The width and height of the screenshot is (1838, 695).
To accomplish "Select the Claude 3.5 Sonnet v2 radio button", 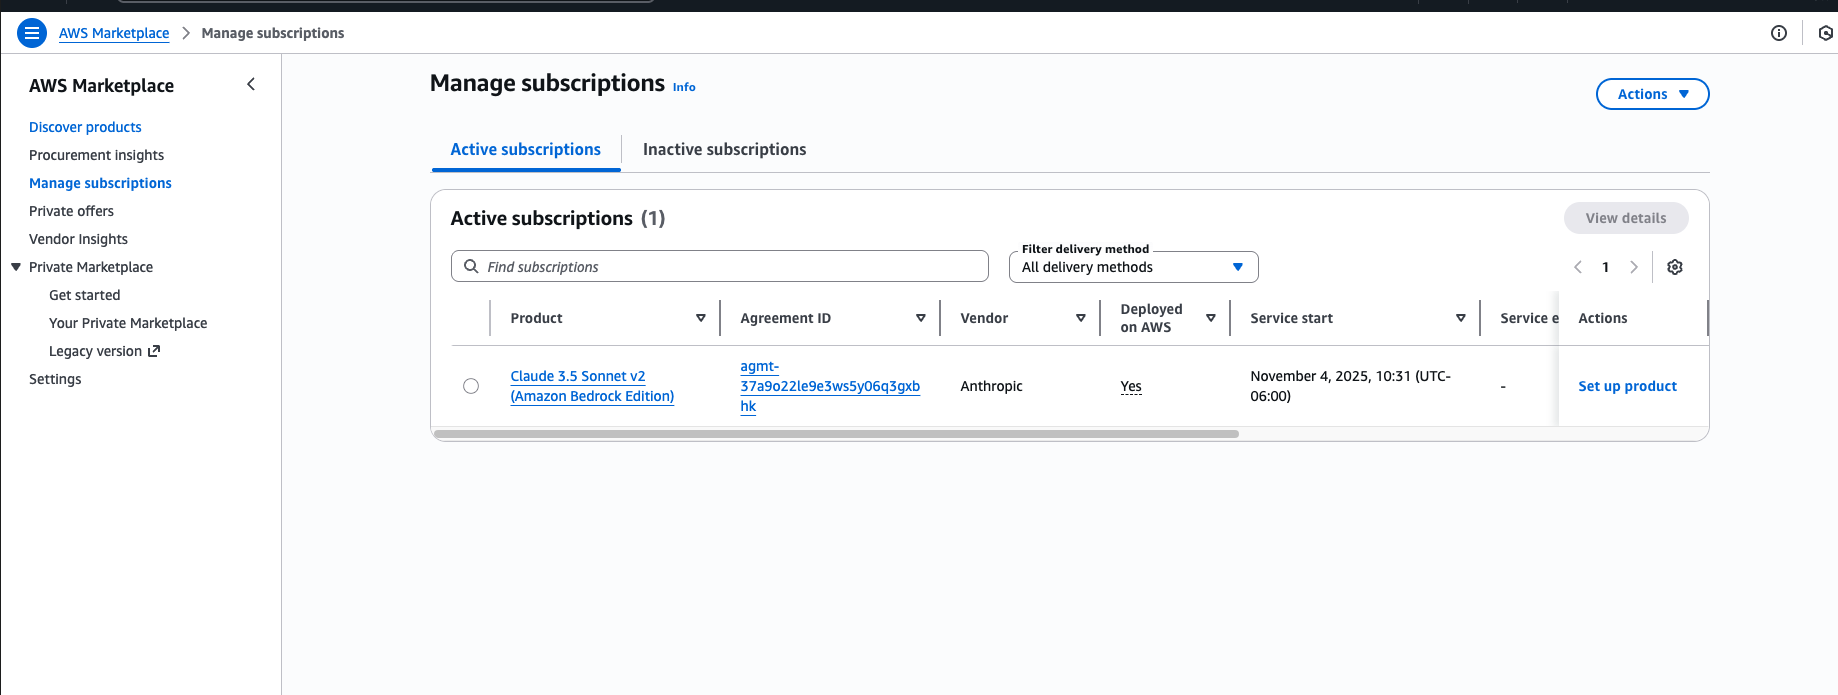I will (471, 386).
